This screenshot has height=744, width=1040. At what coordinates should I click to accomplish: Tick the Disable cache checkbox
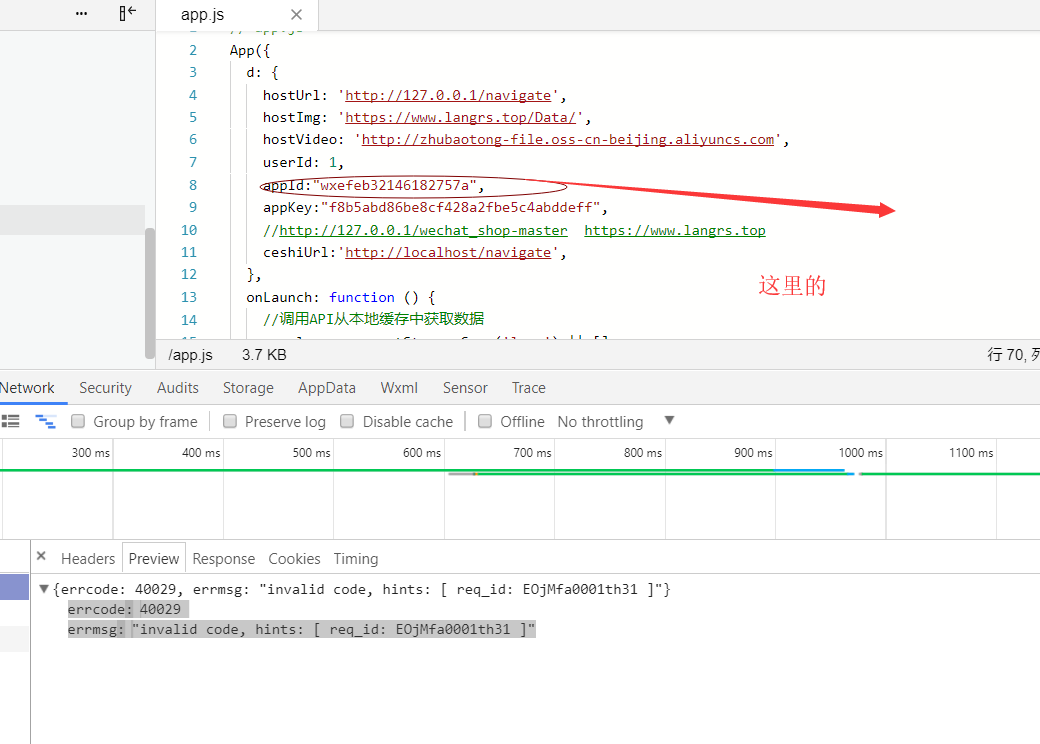tap(347, 421)
